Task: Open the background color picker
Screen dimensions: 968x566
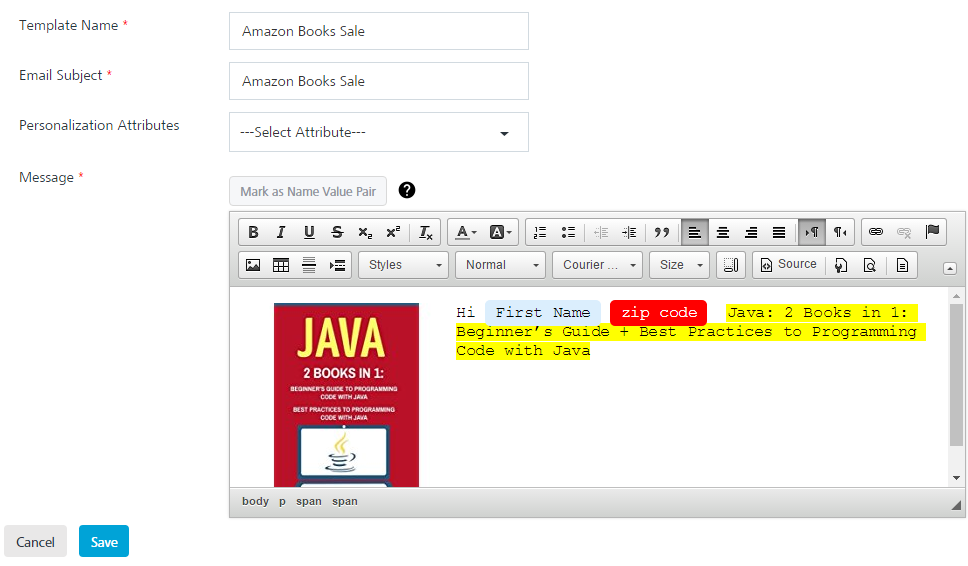Action: pos(501,232)
